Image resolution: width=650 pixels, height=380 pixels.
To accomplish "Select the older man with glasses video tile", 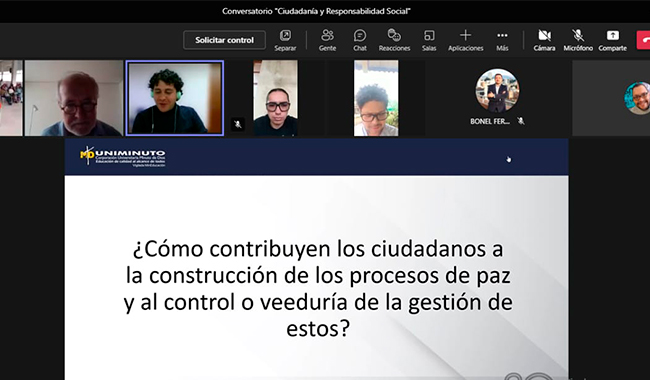I will [x=74, y=98].
